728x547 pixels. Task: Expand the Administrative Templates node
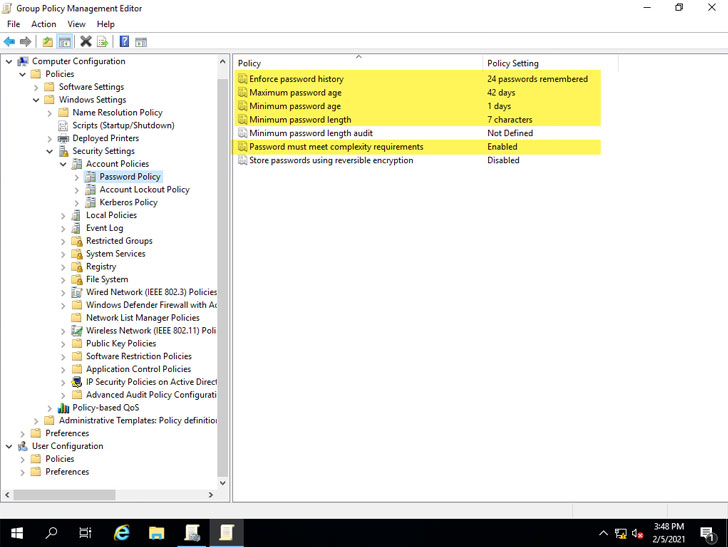click(x=36, y=421)
